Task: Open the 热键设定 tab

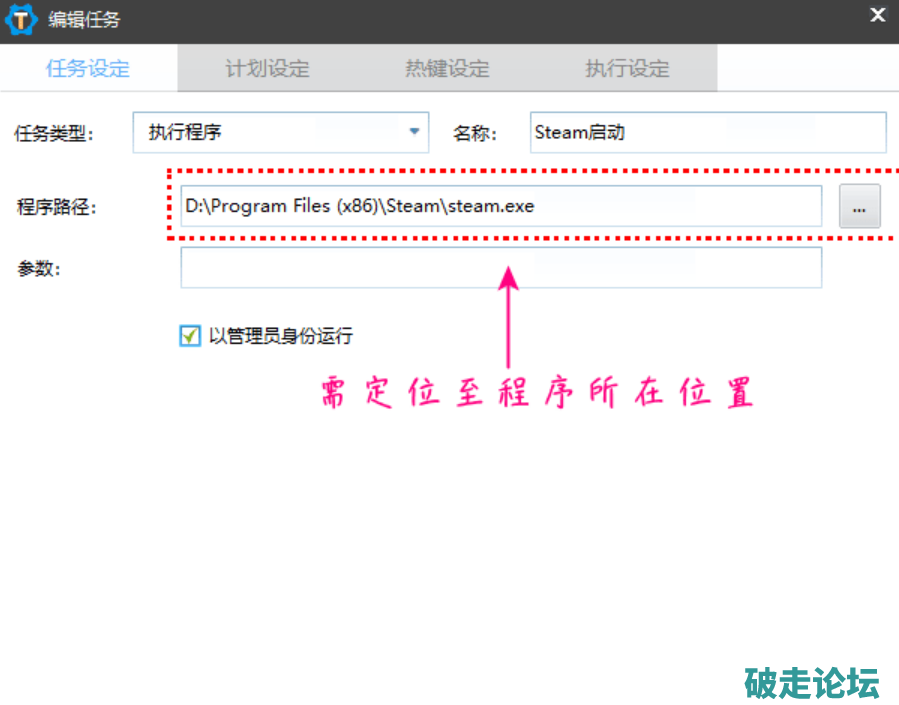Action: (x=447, y=68)
